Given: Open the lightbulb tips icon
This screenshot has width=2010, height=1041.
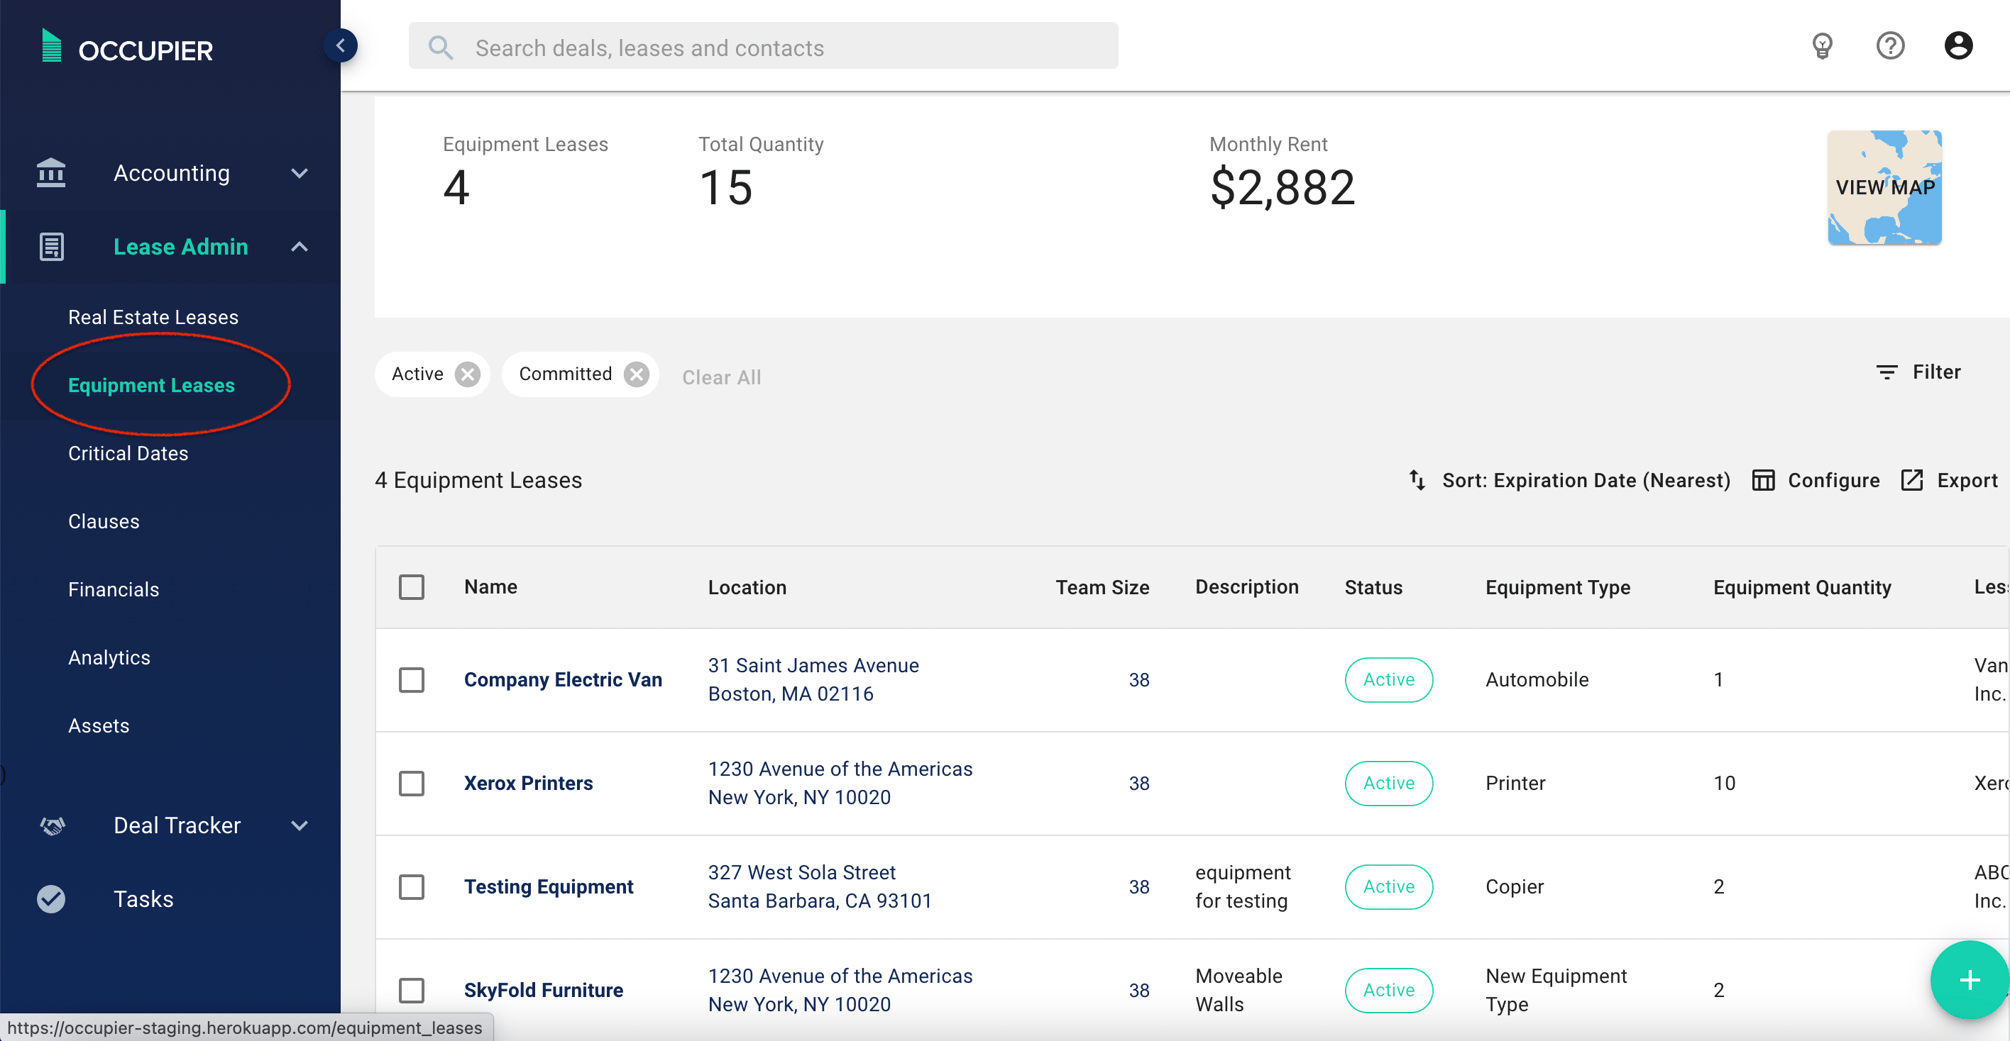Looking at the screenshot, I should coord(1822,46).
